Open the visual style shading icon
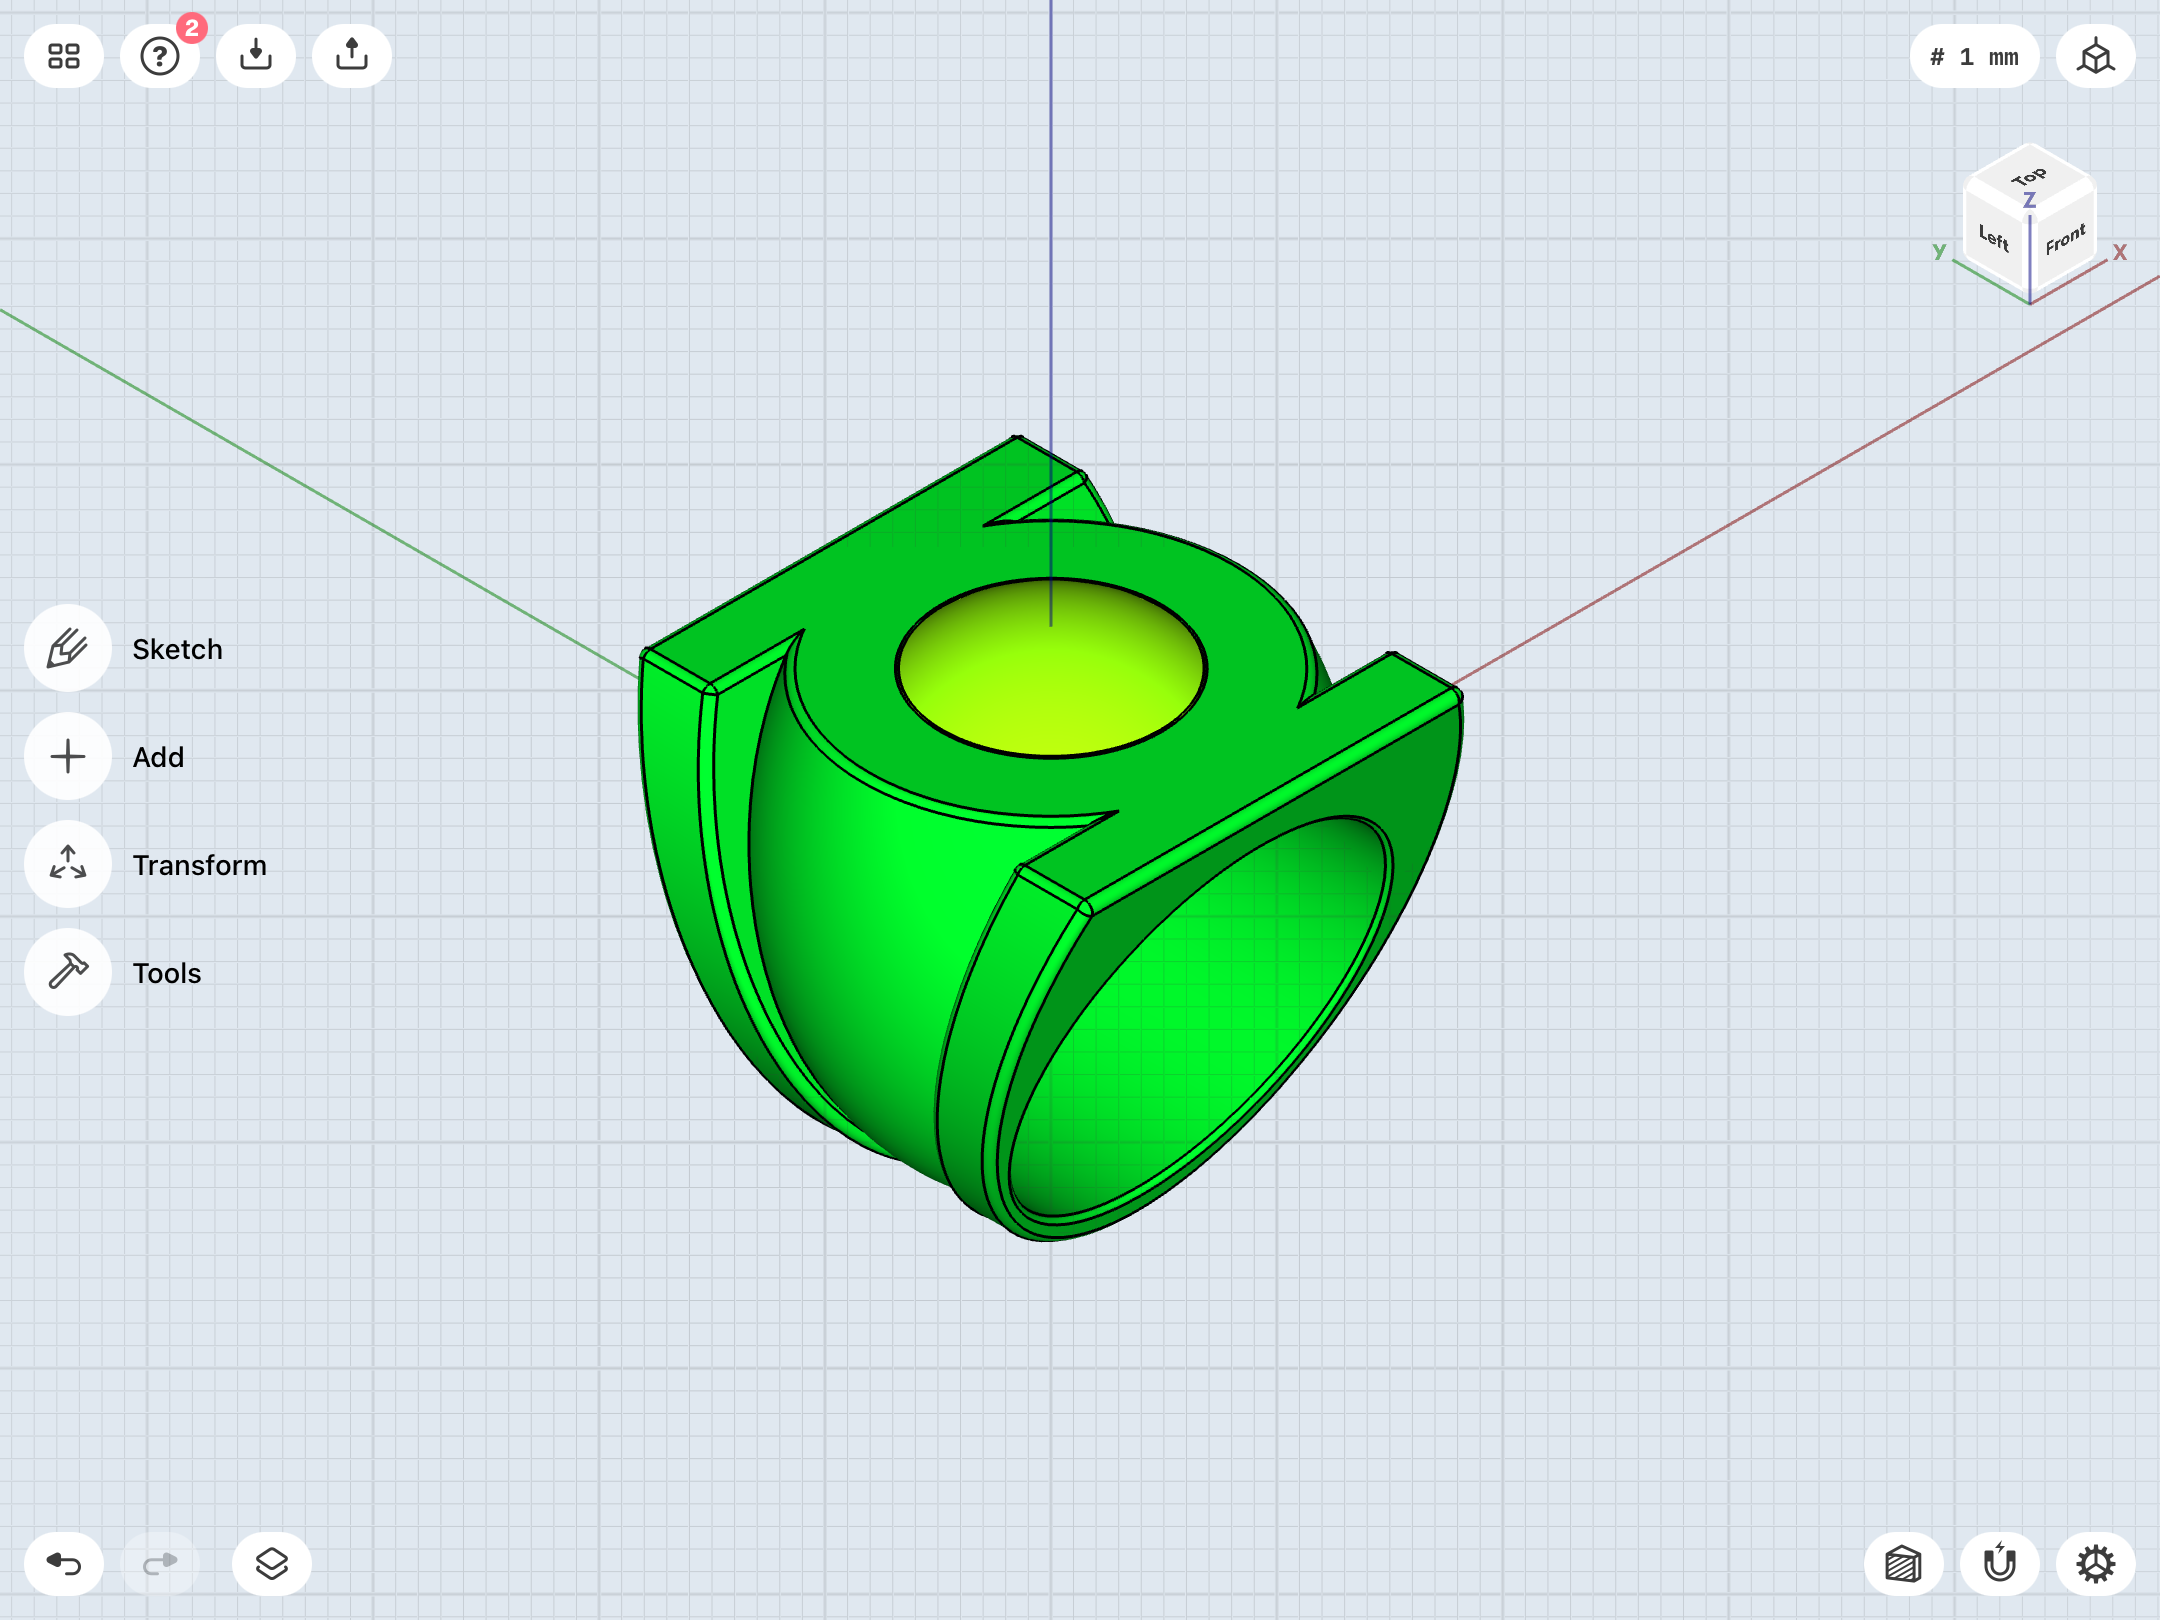The image size is (2160, 1620). coord(1904,1564)
